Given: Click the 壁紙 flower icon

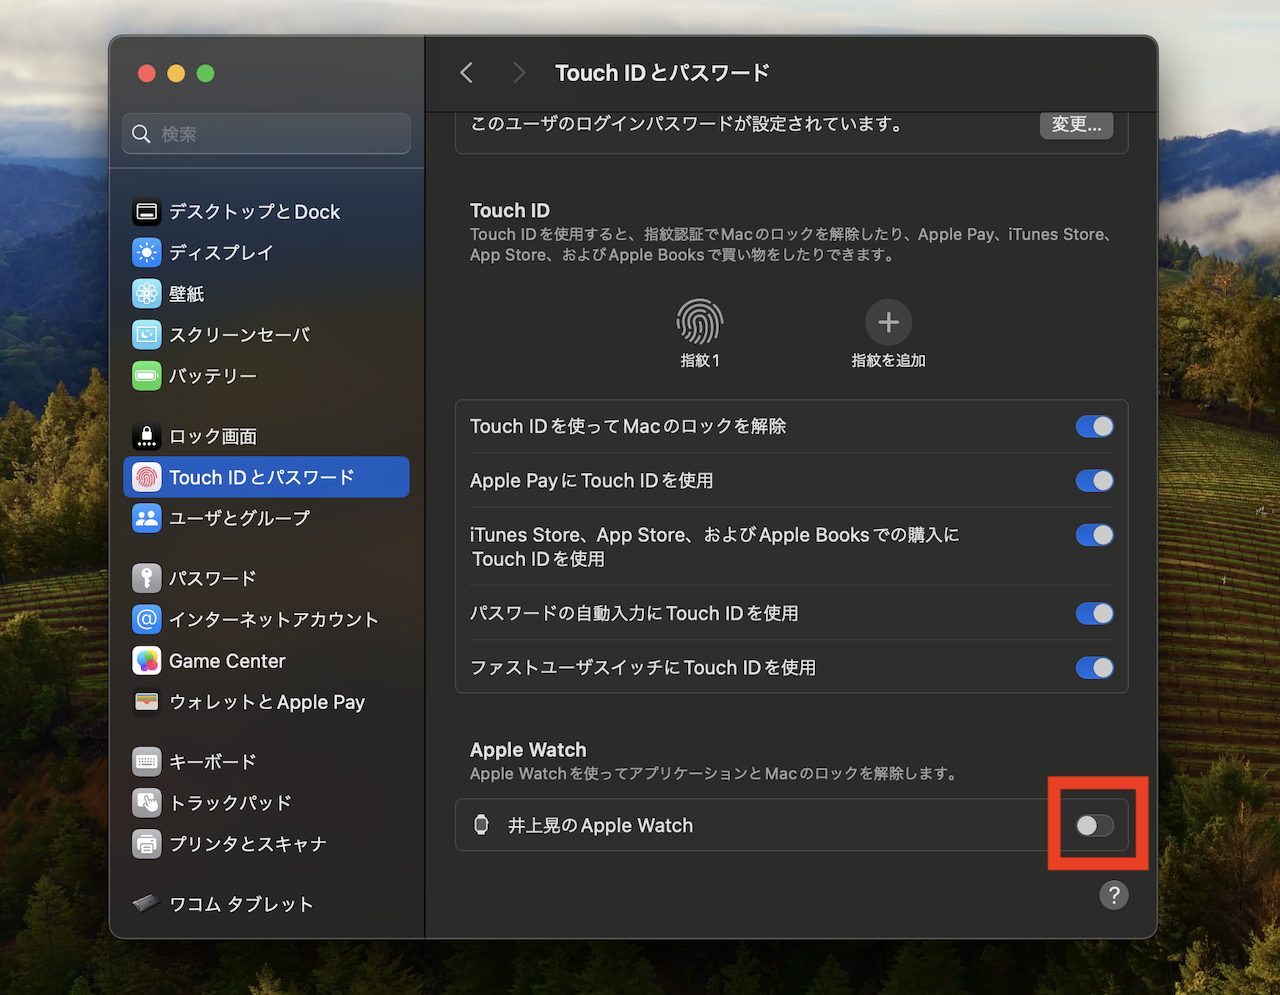Looking at the screenshot, I should pyautogui.click(x=147, y=293).
